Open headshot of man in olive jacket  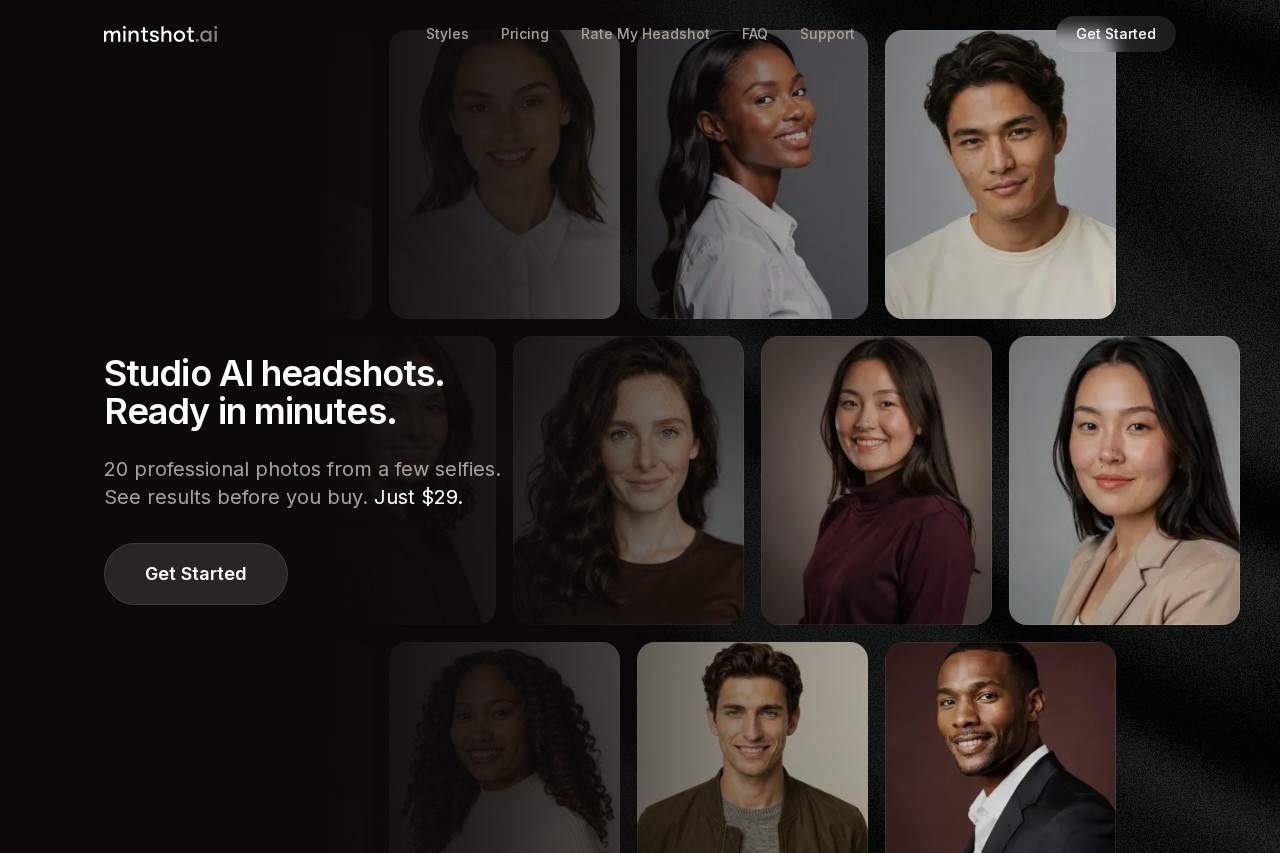752,747
